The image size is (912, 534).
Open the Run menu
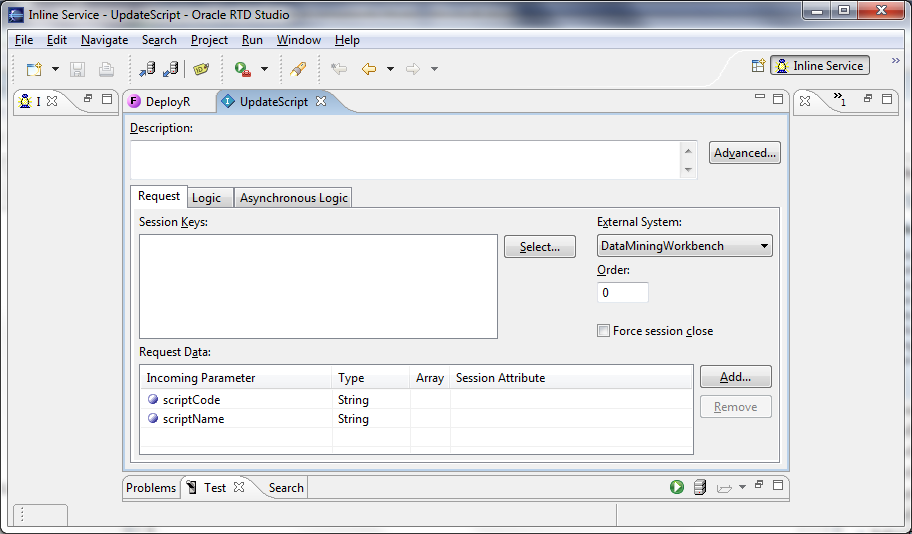(252, 40)
